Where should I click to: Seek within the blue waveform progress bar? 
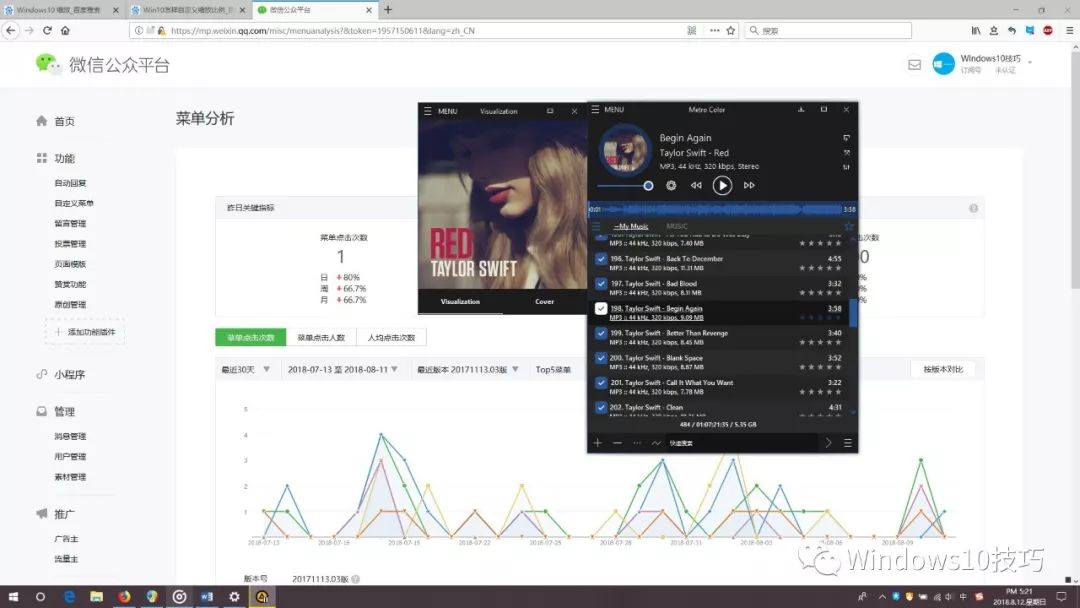tap(722, 209)
